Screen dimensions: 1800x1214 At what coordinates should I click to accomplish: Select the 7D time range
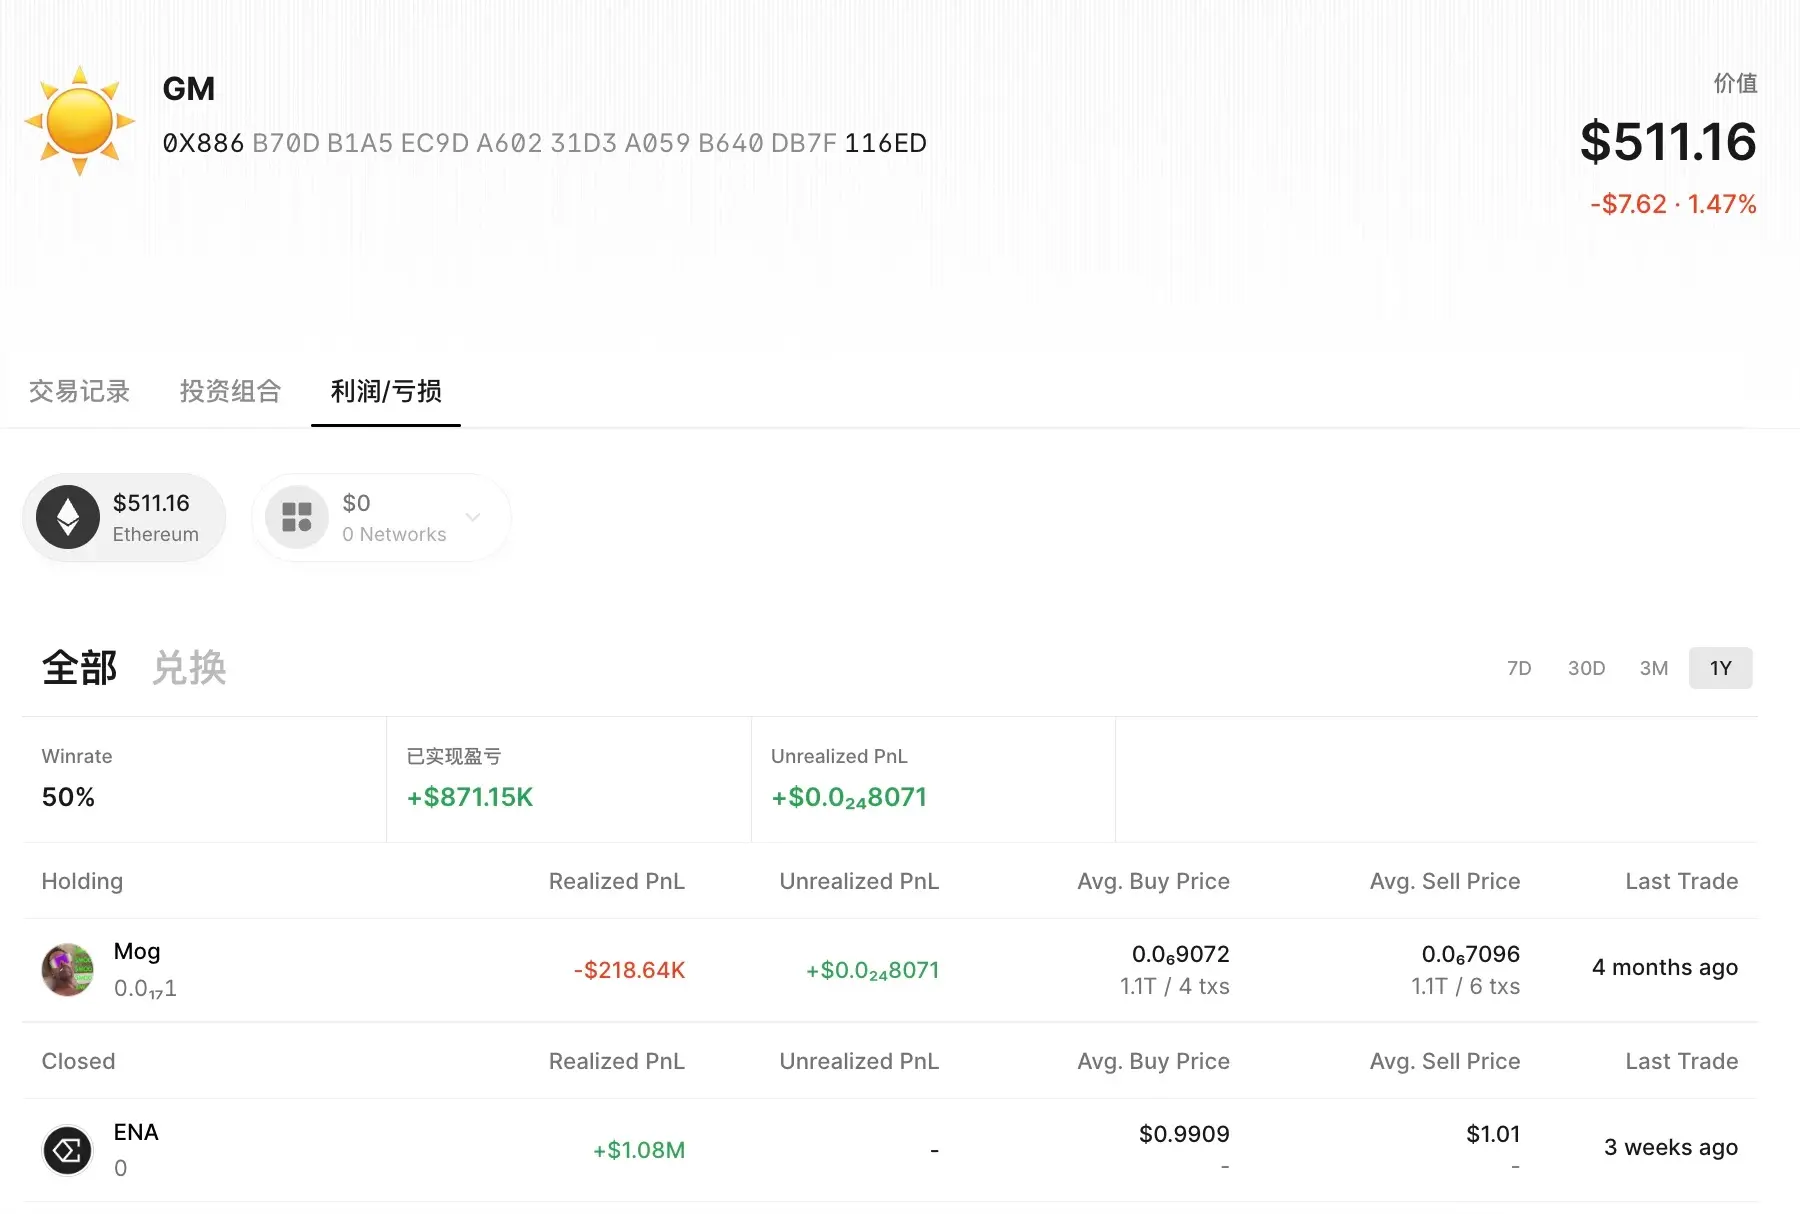click(x=1518, y=668)
